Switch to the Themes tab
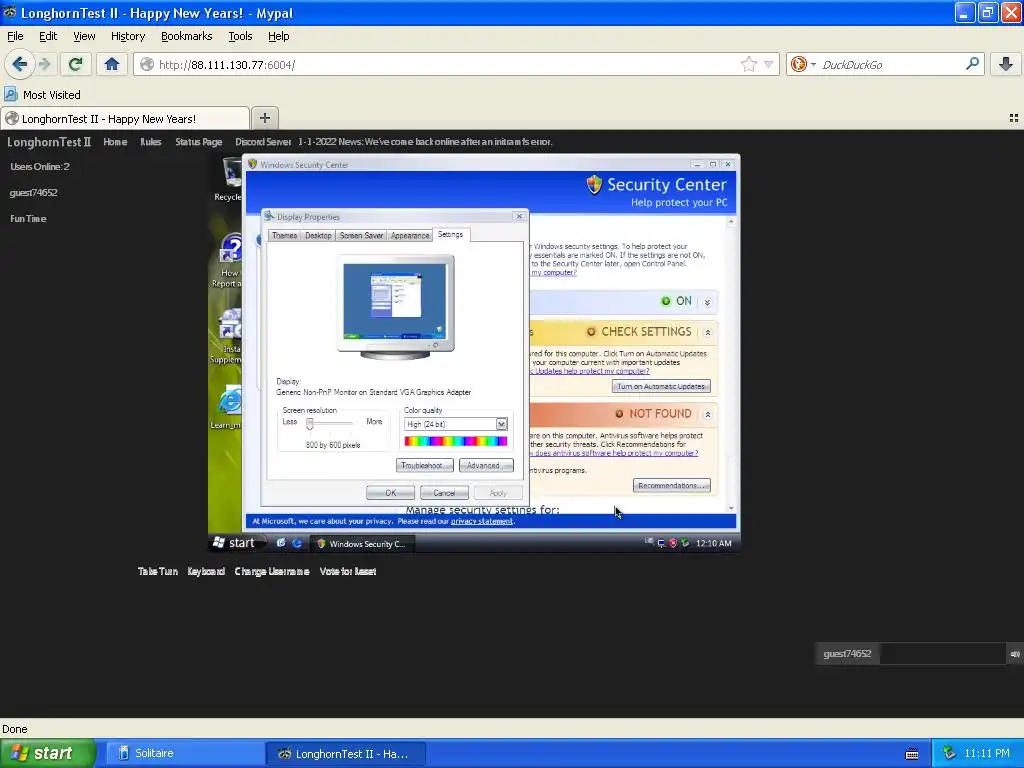 pyautogui.click(x=284, y=235)
